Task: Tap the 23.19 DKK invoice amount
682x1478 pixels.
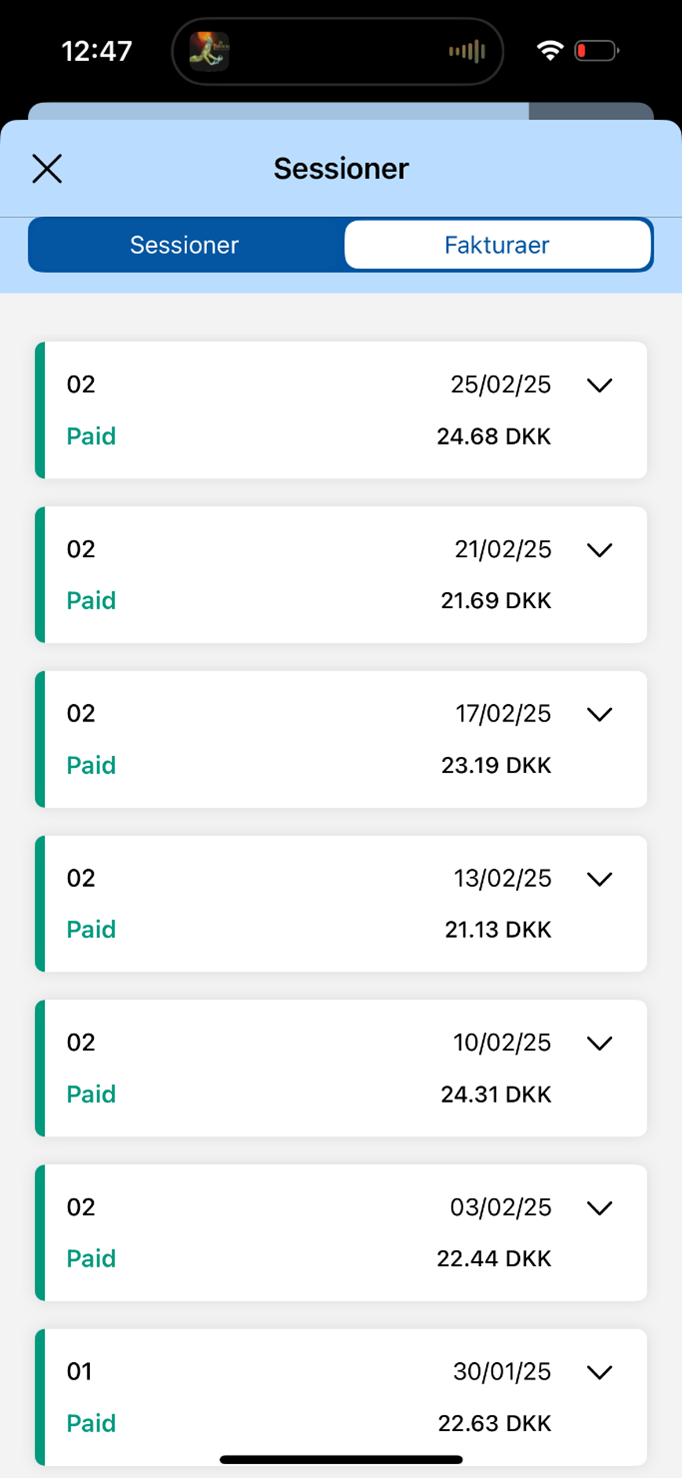Action: pos(496,765)
